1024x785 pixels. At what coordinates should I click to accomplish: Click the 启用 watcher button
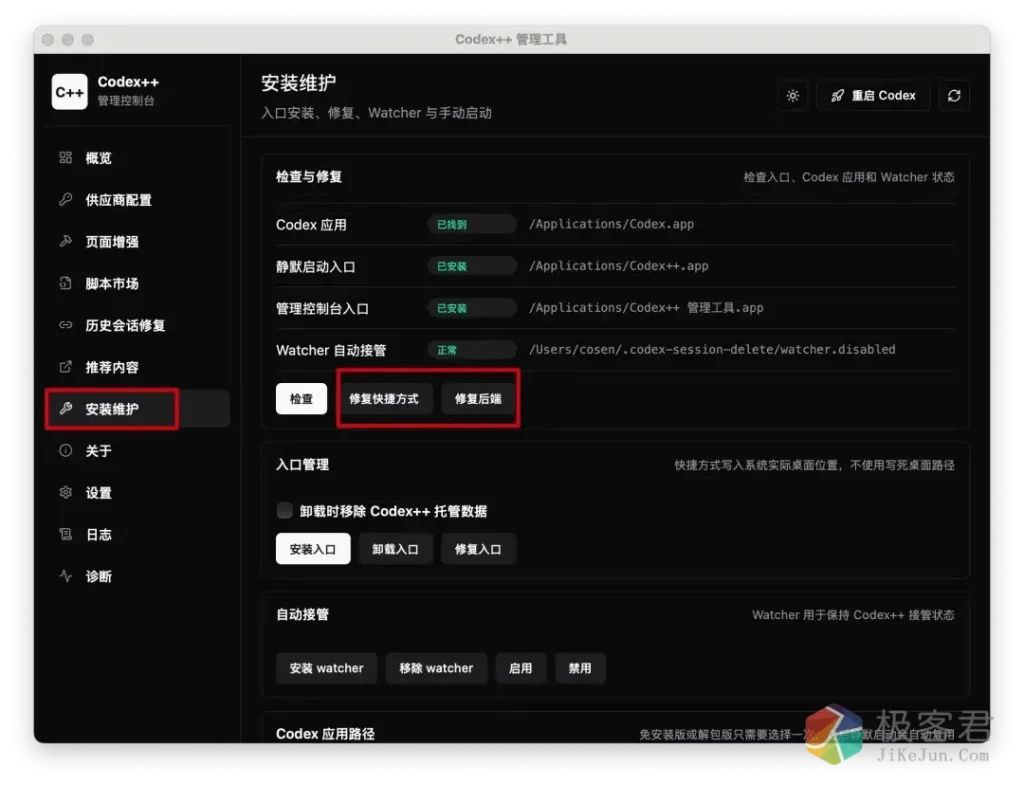tap(520, 668)
